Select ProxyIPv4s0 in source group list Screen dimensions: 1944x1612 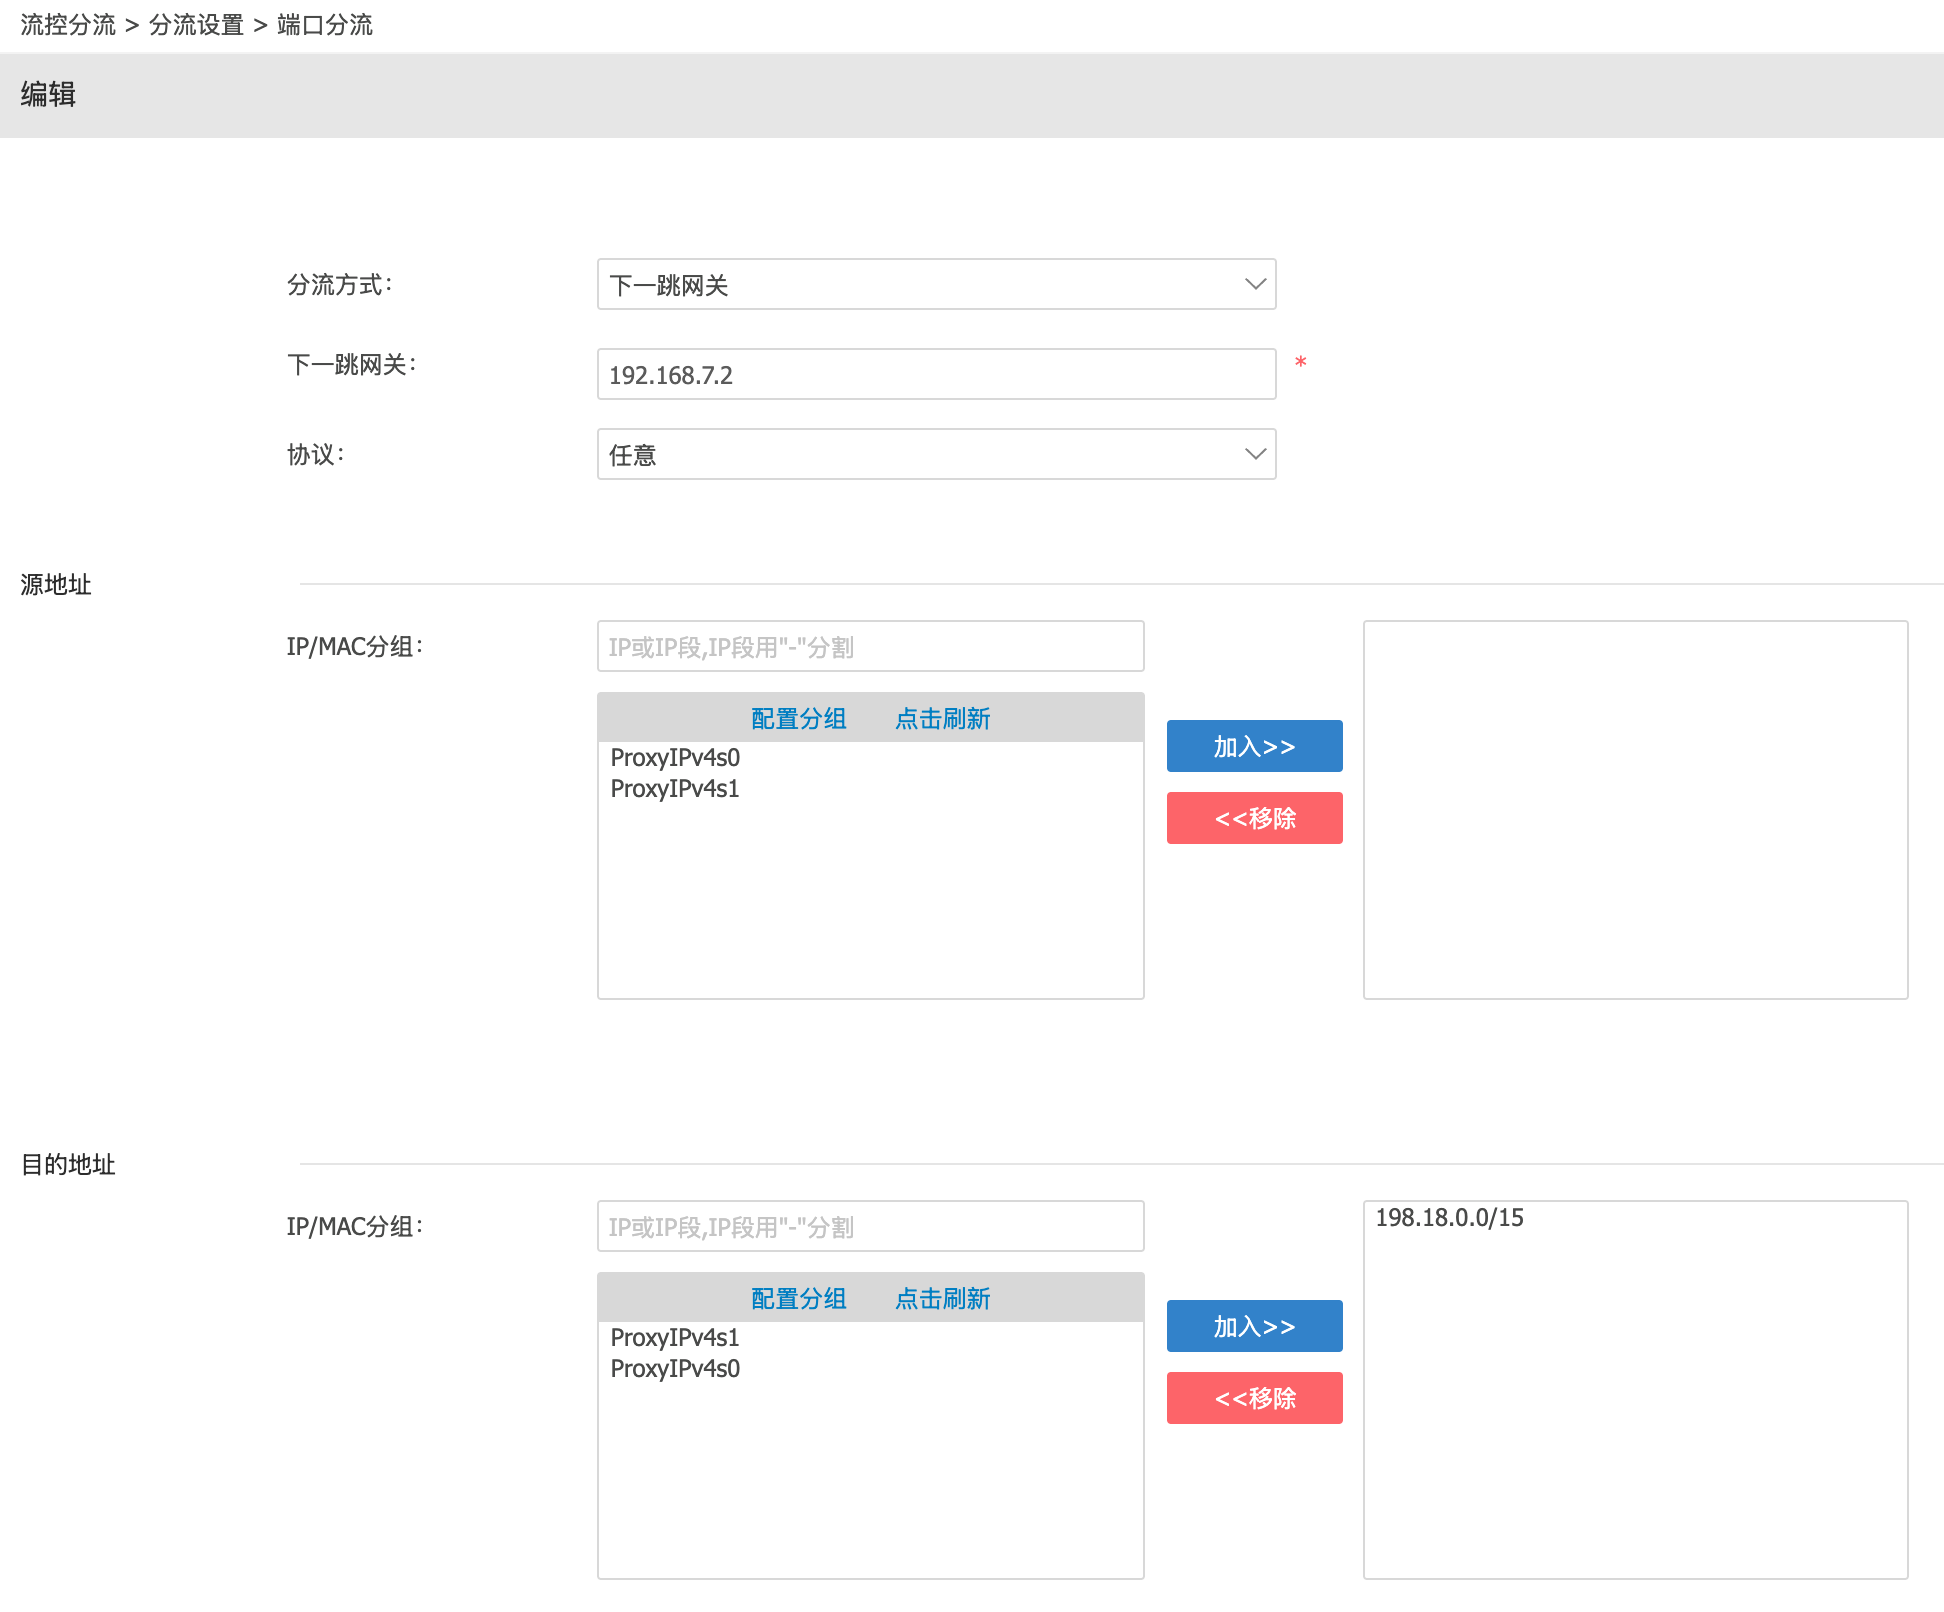point(675,757)
